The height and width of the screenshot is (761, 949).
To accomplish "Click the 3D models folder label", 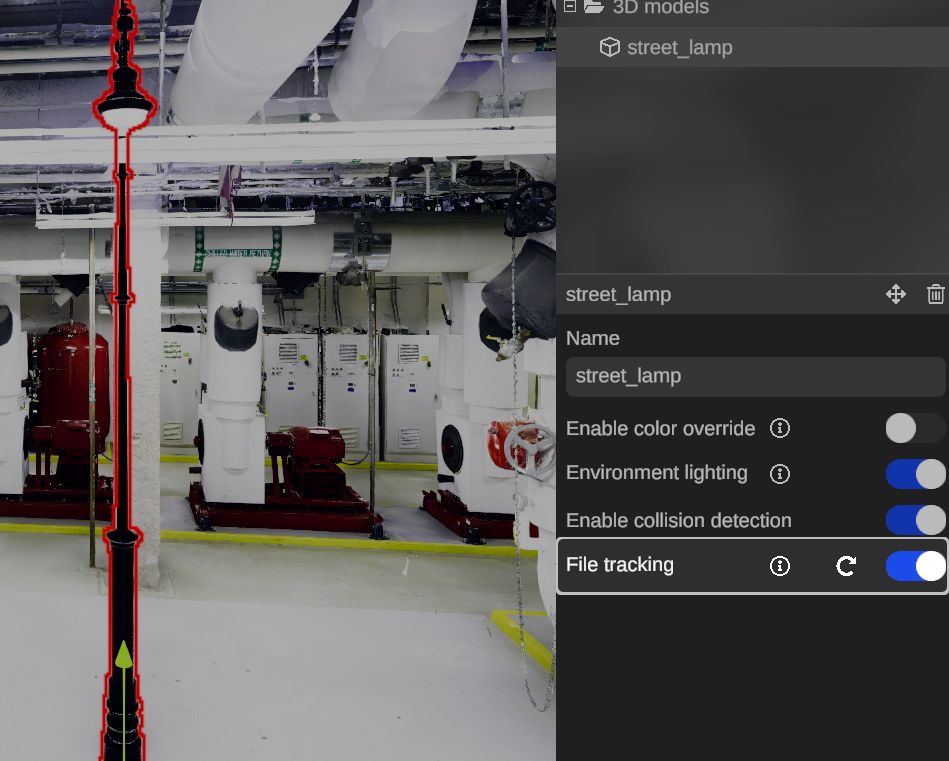I will [660, 8].
